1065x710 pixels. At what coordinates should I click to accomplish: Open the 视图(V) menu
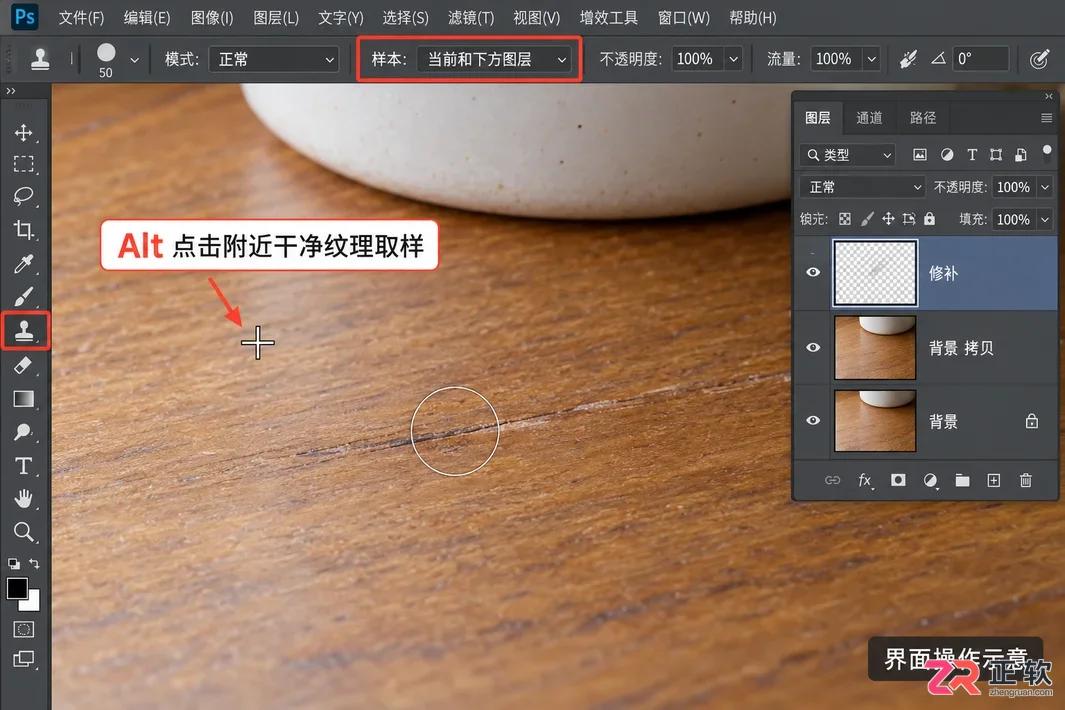(537, 18)
